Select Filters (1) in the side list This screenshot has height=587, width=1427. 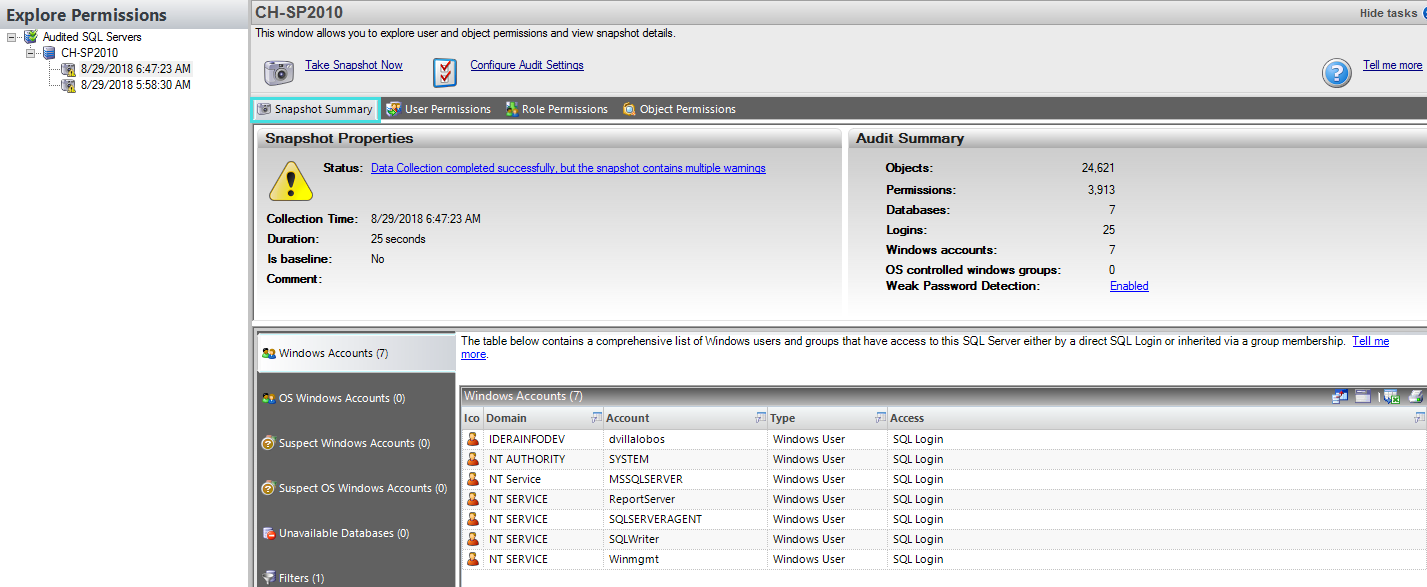(356, 577)
